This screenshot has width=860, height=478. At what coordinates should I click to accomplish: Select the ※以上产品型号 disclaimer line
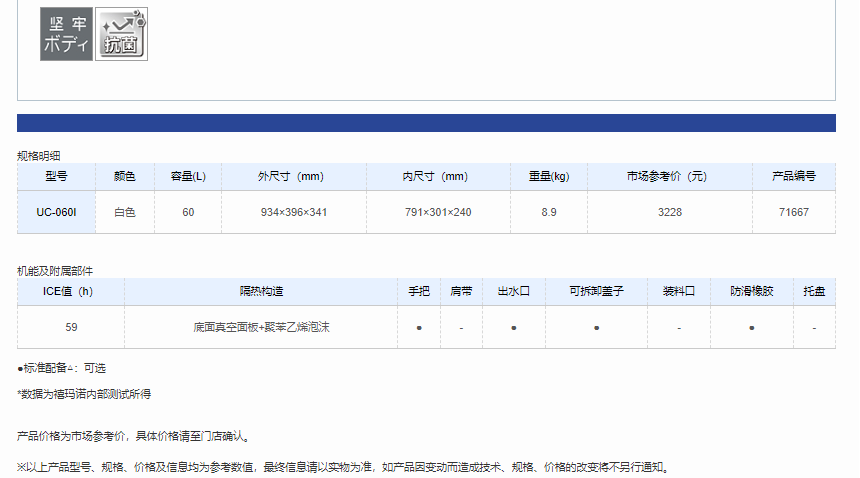pyautogui.click(x=344, y=467)
